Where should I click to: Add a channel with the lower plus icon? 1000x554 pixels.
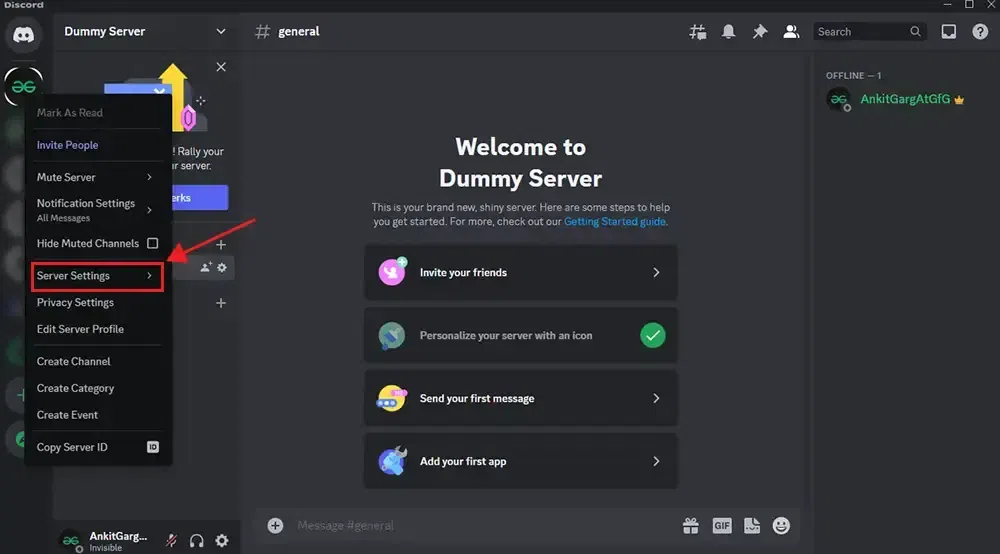(221, 303)
